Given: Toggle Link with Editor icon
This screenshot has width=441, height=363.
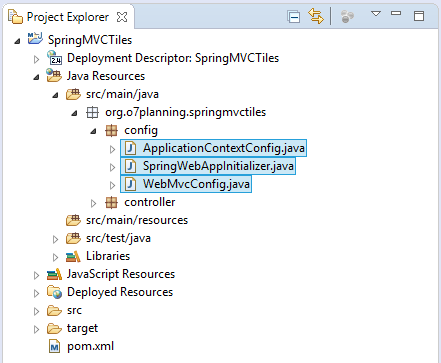Looking at the screenshot, I should click(x=315, y=16).
